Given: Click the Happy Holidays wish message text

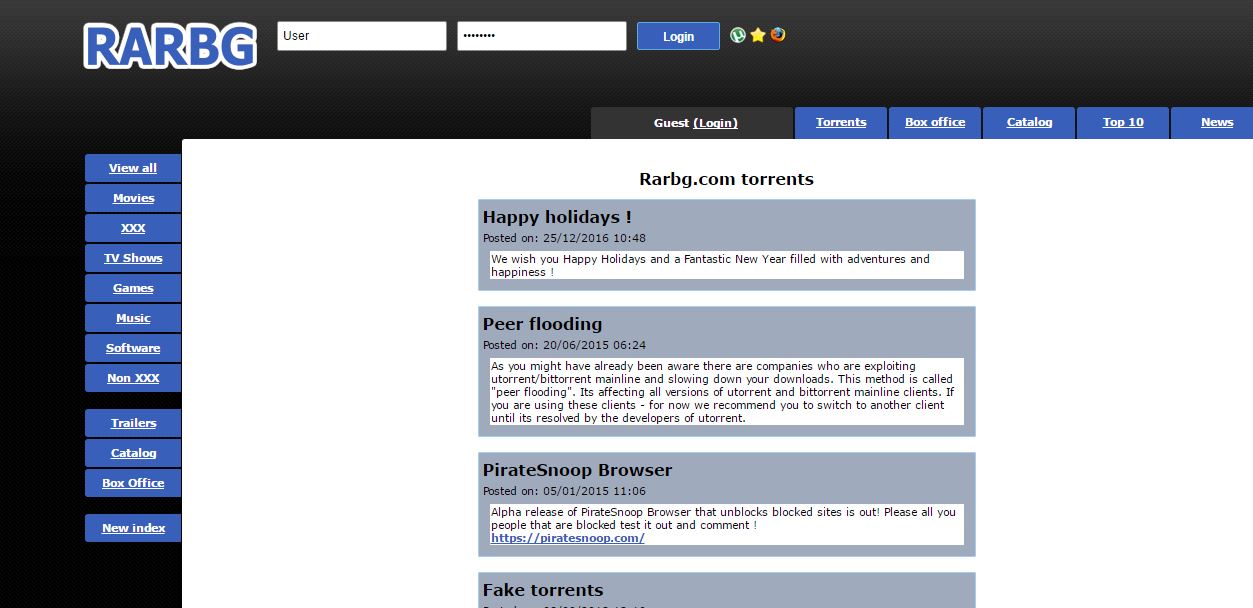Looking at the screenshot, I should (x=726, y=265).
